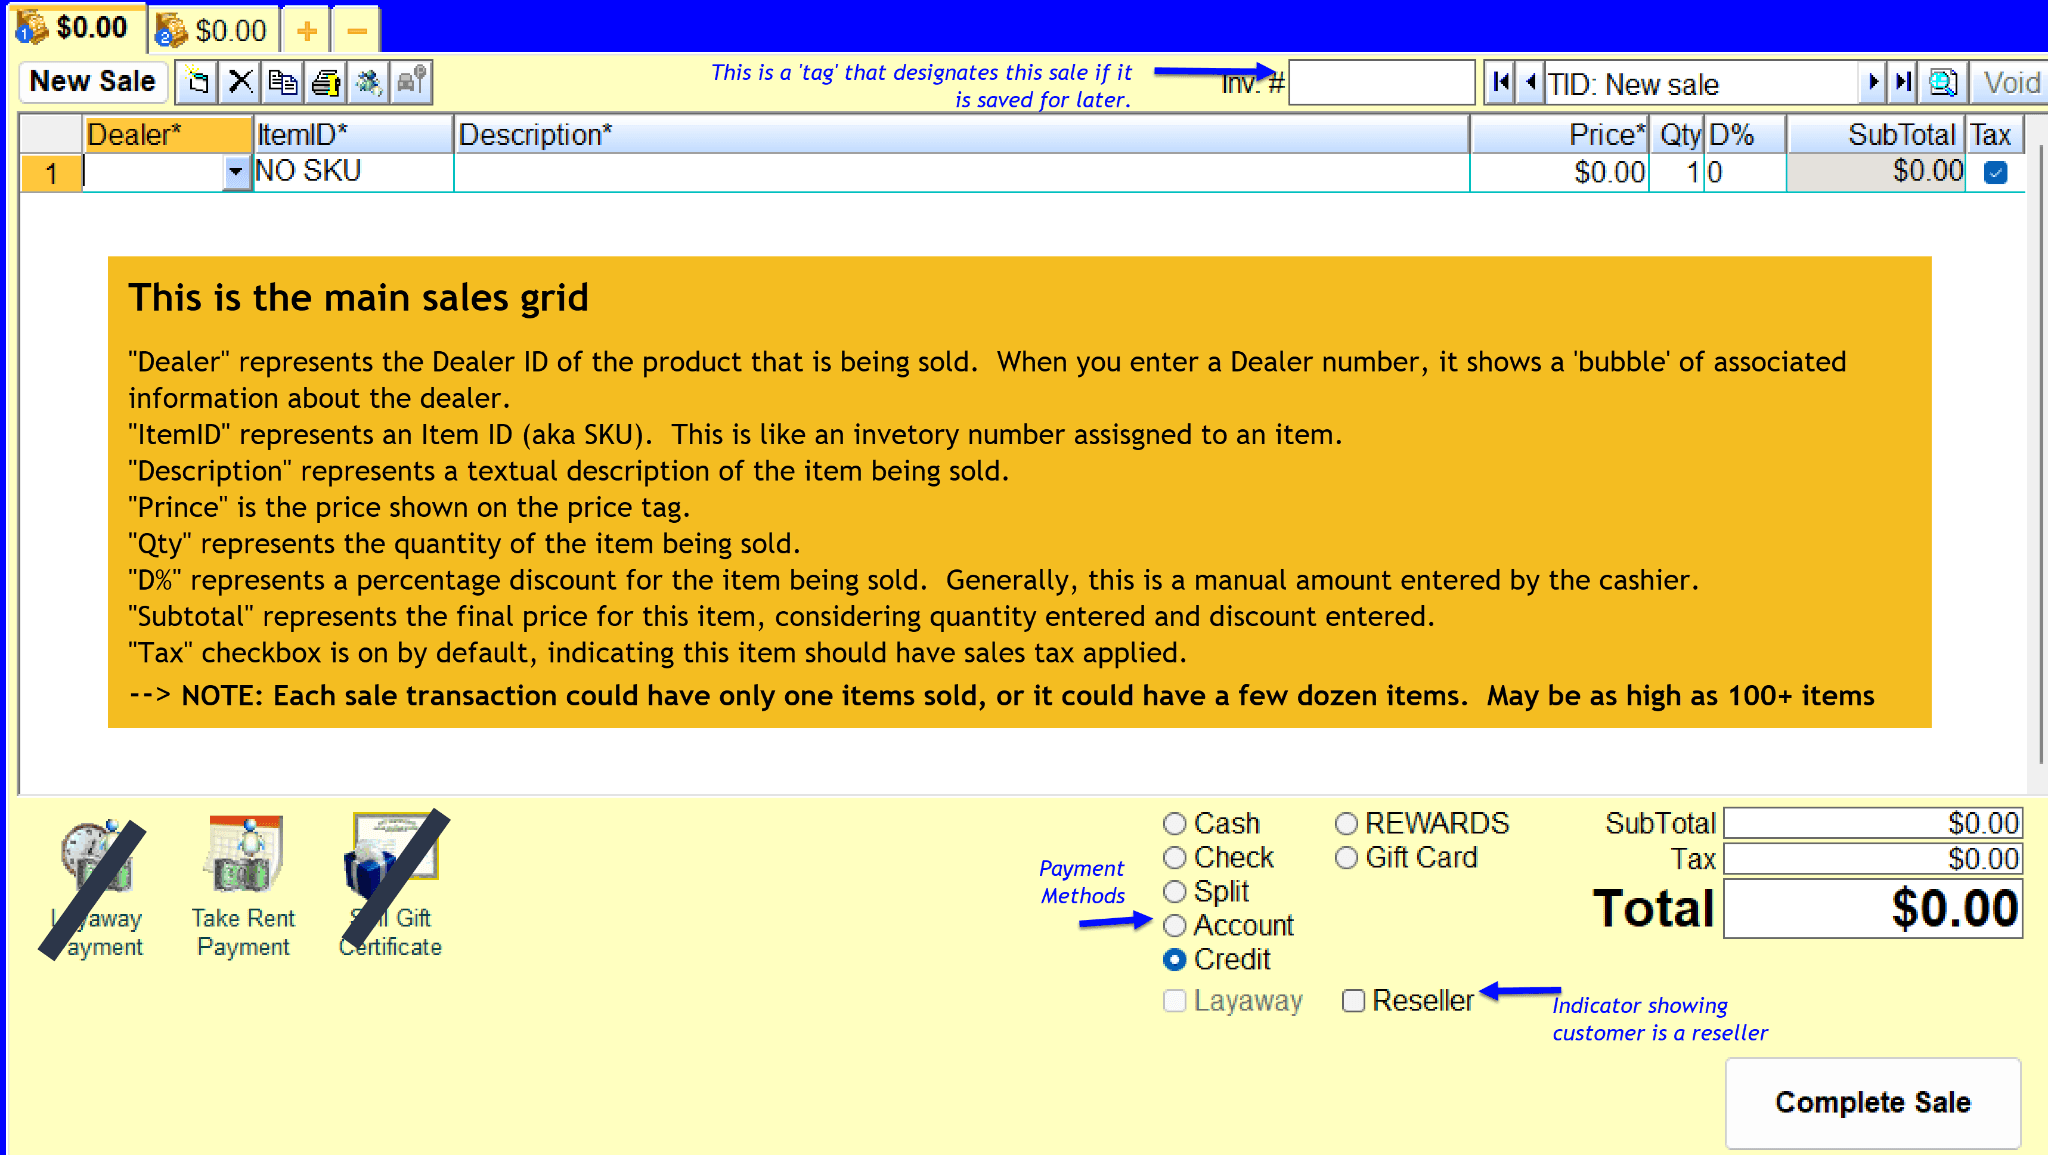The height and width of the screenshot is (1155, 2048).
Task: Click the Take Rent Payment icon
Action: point(243,886)
